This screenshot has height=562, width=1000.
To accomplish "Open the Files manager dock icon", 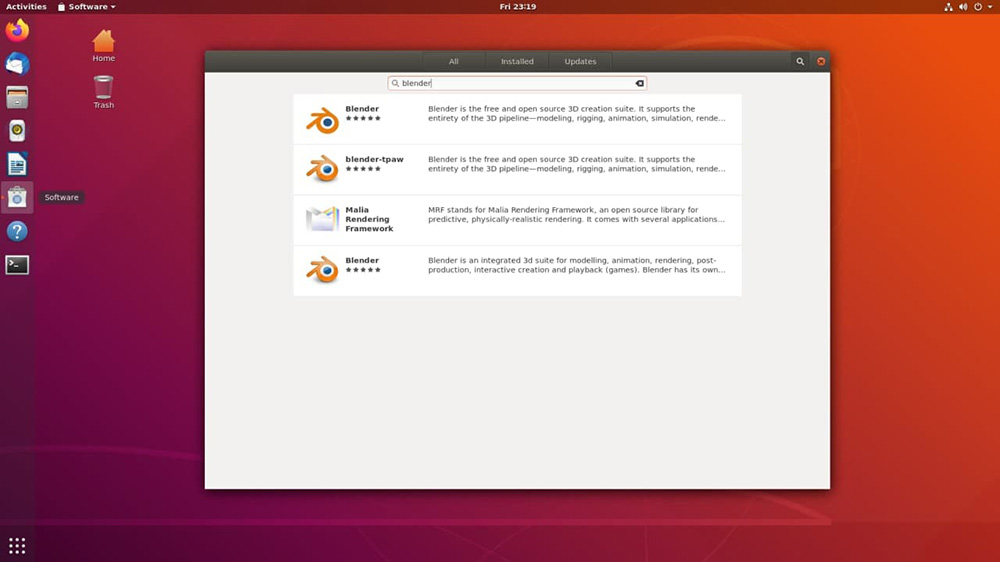I will [x=17, y=98].
